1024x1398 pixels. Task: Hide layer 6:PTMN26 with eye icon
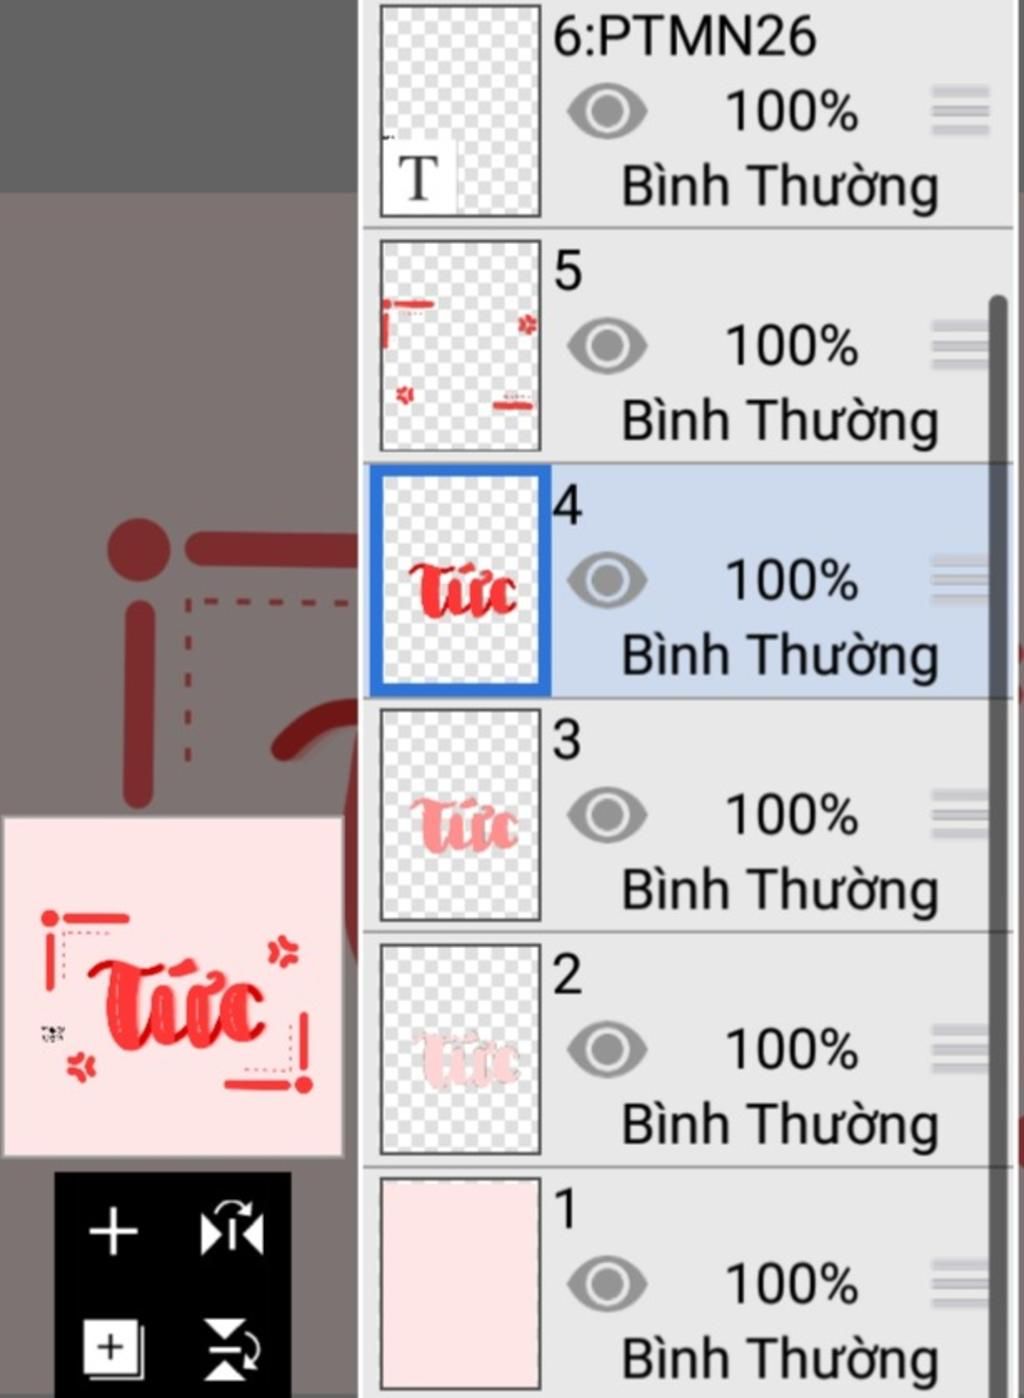(x=607, y=110)
